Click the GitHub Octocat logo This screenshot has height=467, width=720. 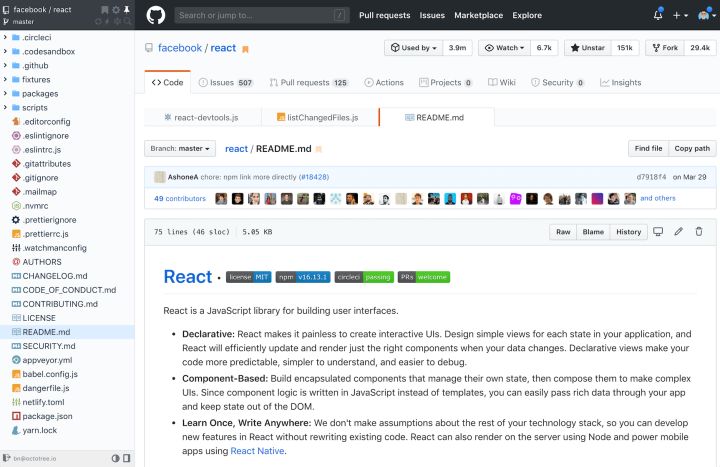coord(156,15)
